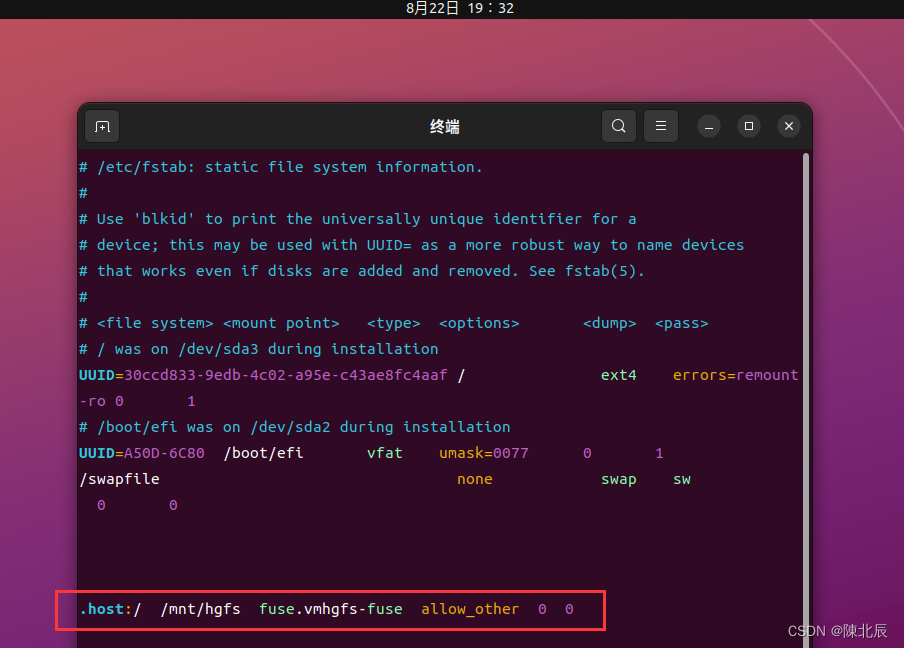Open the terminal hamburger menu
904x648 pixels.
point(661,126)
